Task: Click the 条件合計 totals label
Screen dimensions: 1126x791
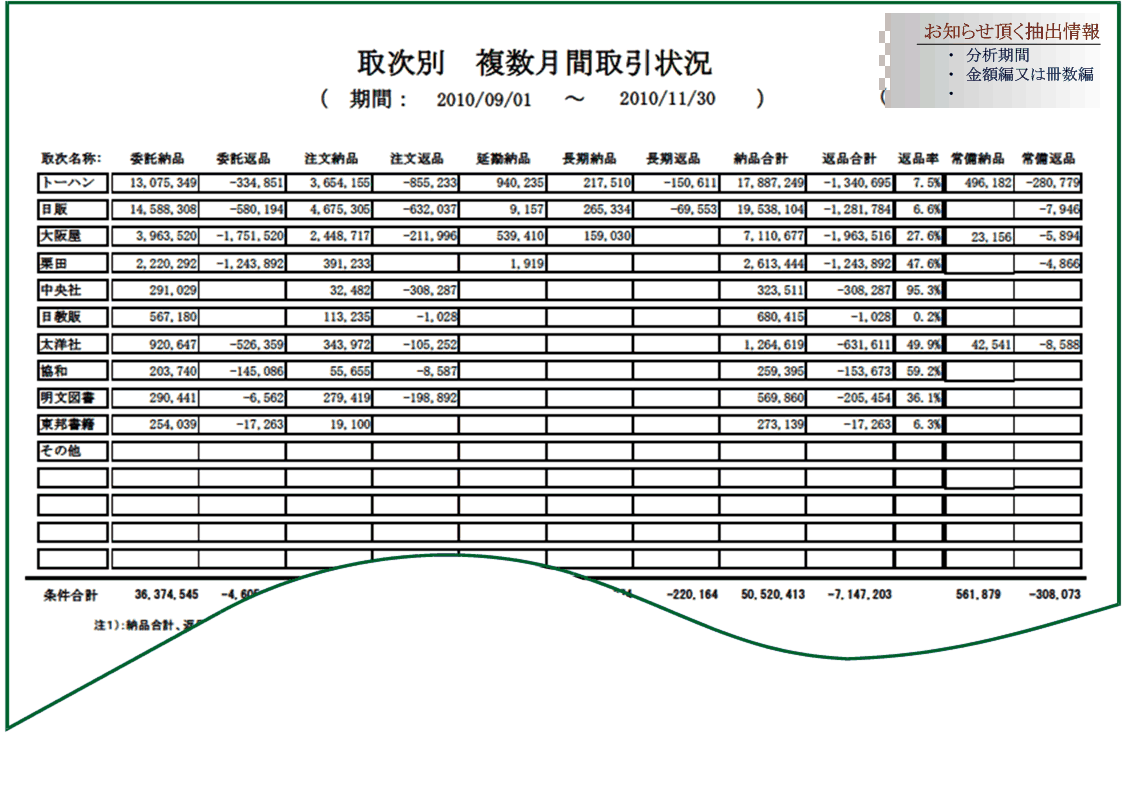Action: click(70, 595)
